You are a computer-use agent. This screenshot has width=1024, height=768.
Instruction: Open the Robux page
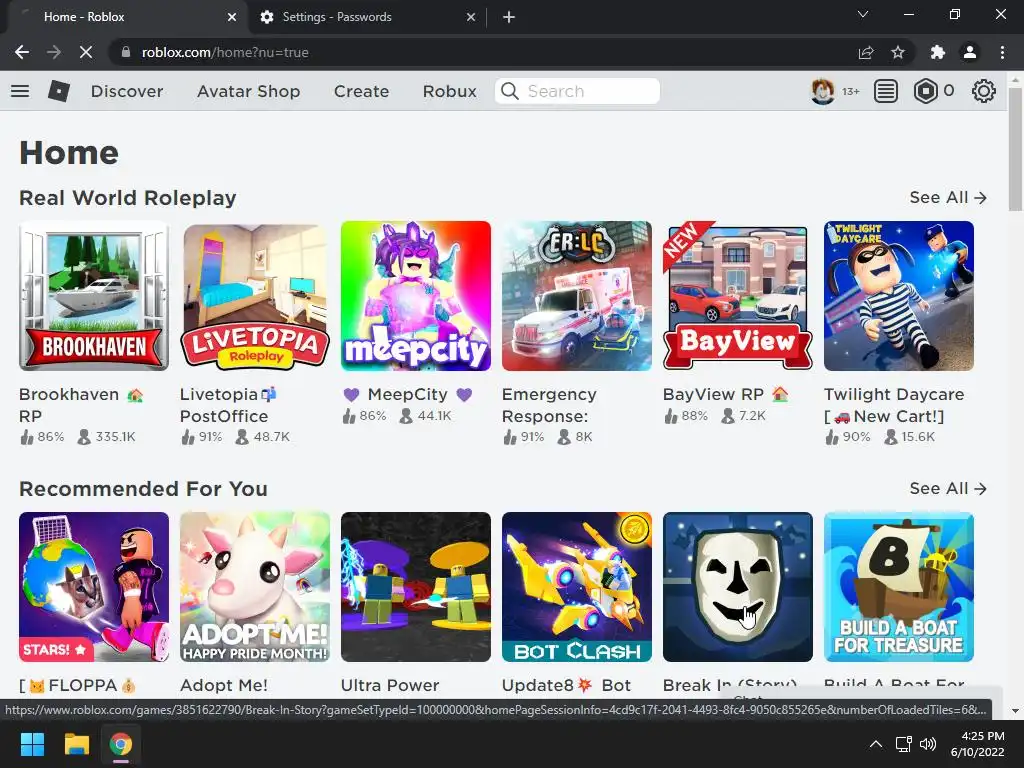coord(449,91)
